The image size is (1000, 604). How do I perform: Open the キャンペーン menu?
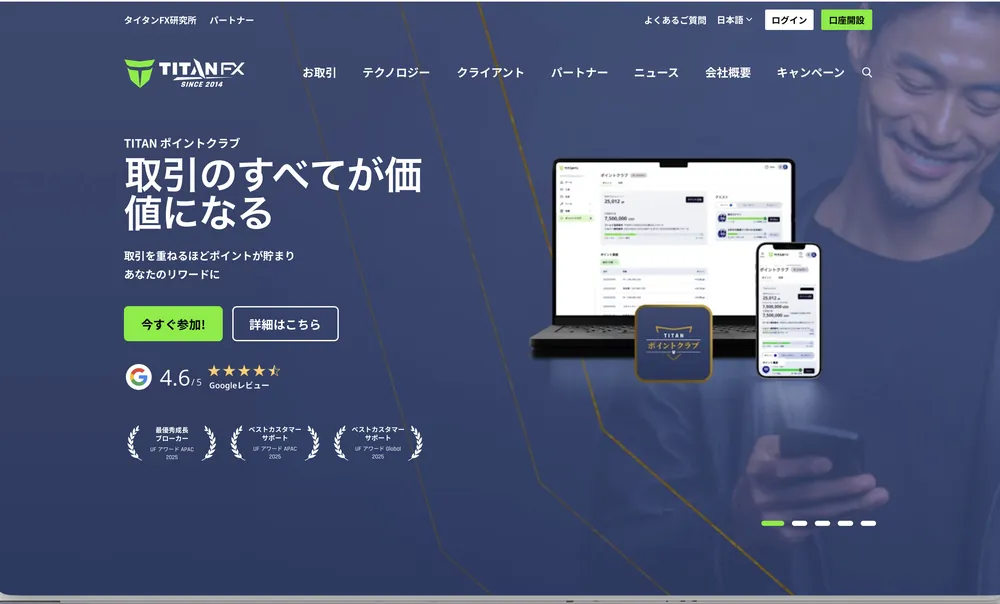(810, 73)
